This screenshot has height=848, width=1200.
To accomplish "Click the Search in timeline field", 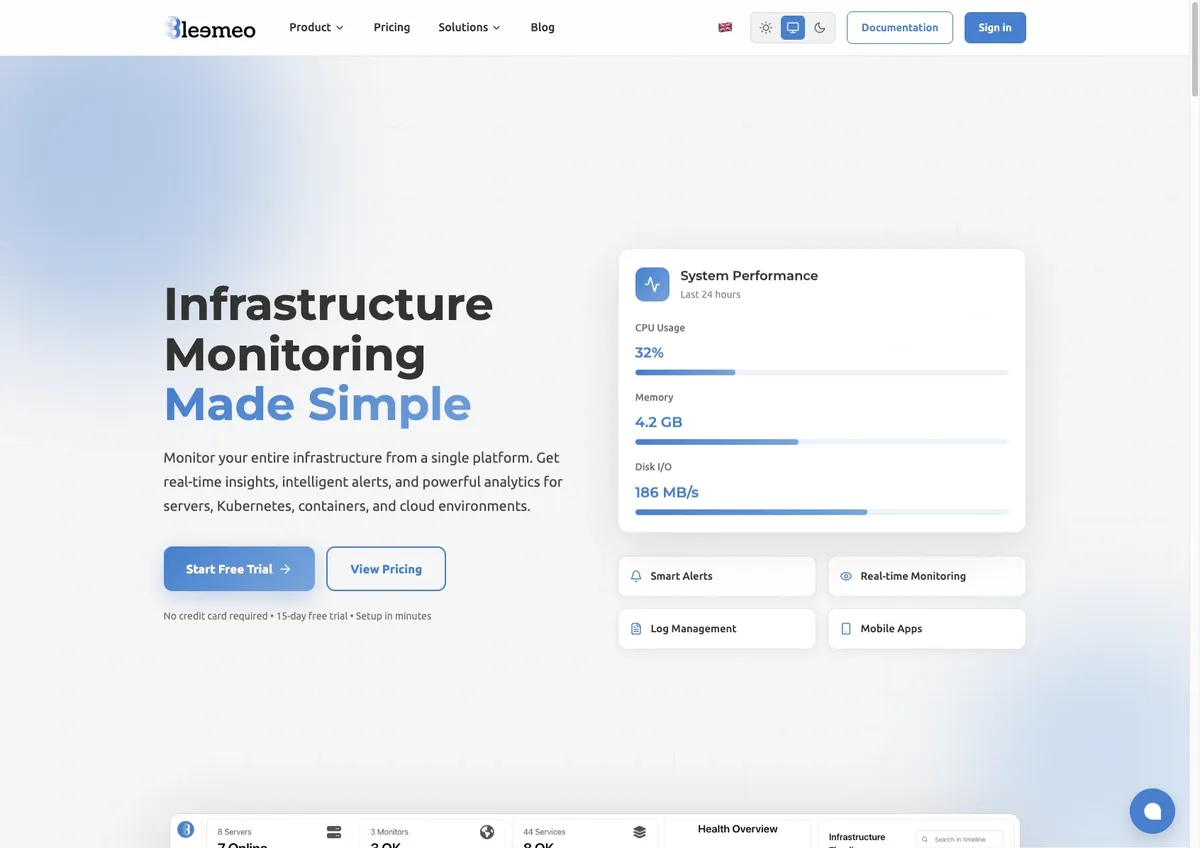I will (x=960, y=839).
